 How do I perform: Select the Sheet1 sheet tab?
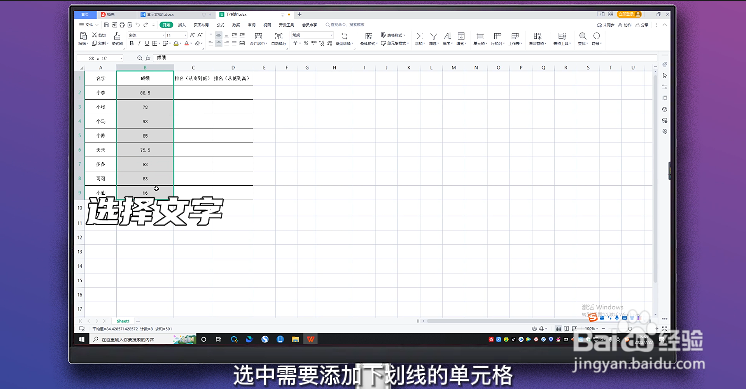123,321
